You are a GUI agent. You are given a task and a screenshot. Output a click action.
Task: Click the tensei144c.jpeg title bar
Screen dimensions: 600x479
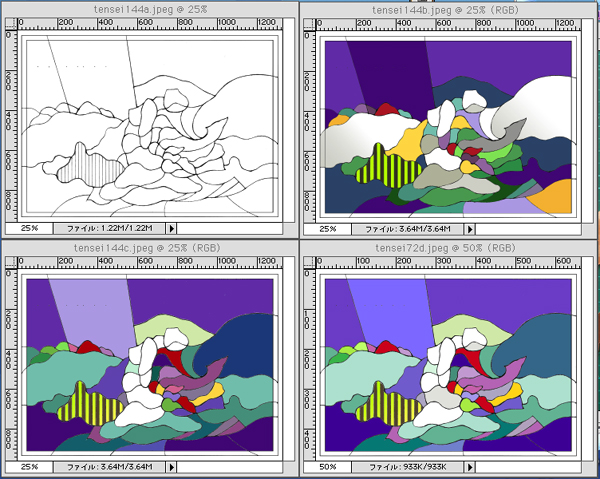pyautogui.click(x=148, y=248)
